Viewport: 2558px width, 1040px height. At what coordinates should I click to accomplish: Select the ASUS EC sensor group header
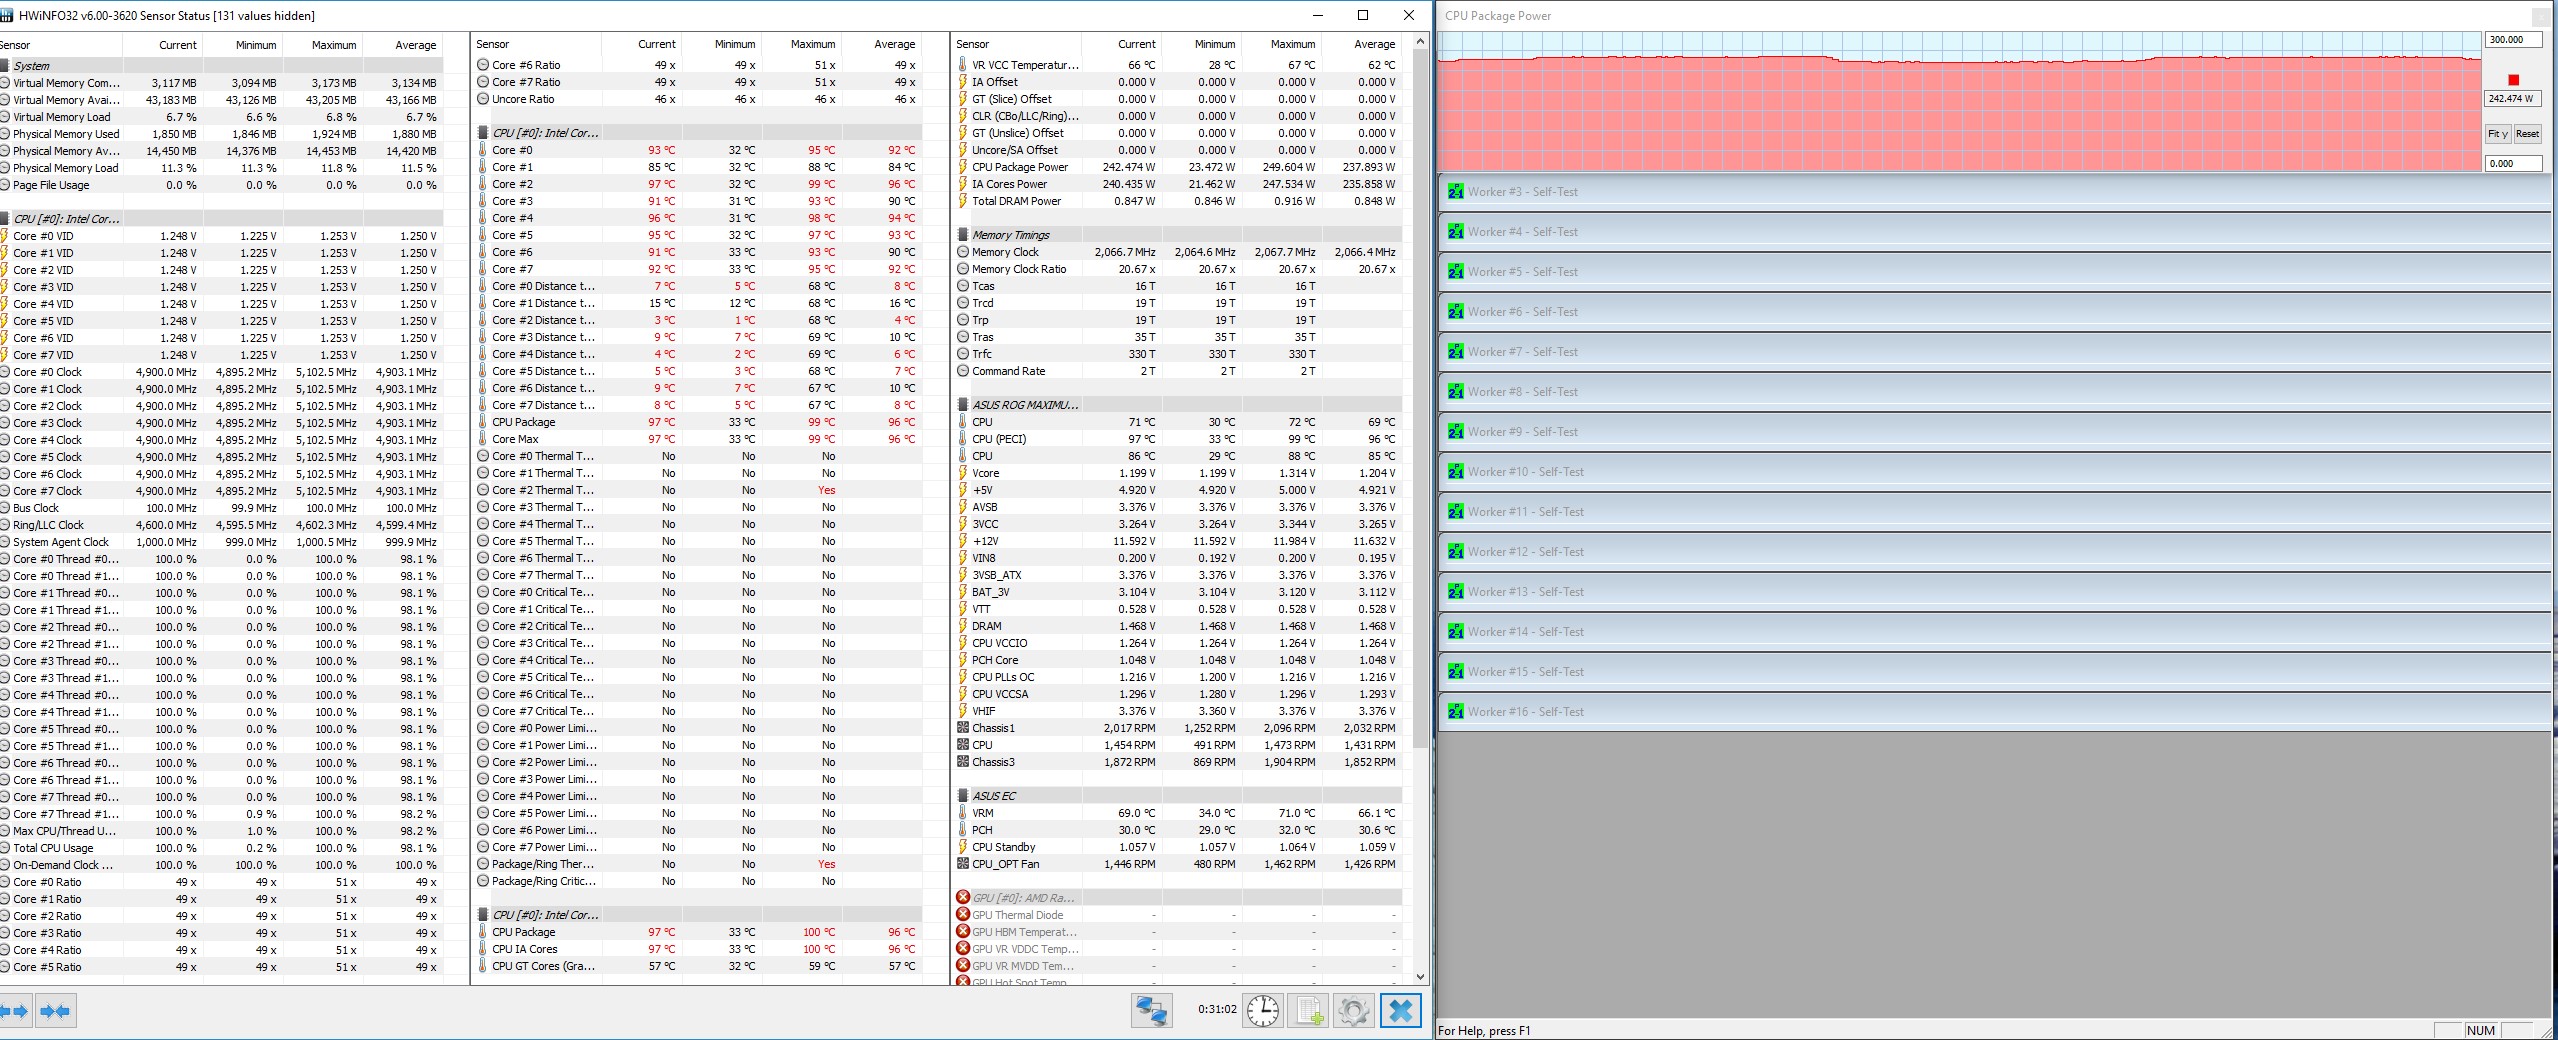[994, 796]
